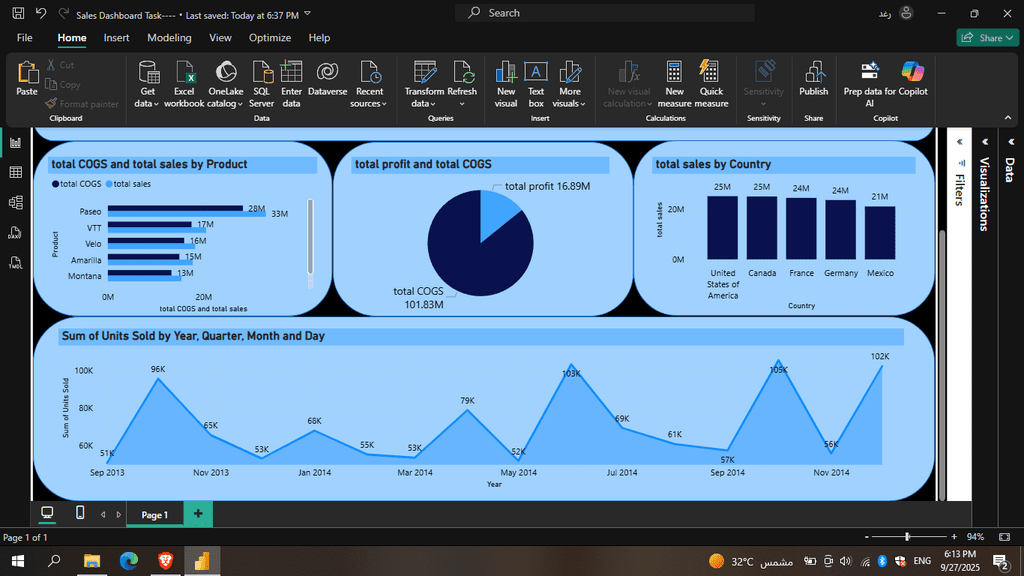Switch to desktop layout view

click(x=46, y=513)
